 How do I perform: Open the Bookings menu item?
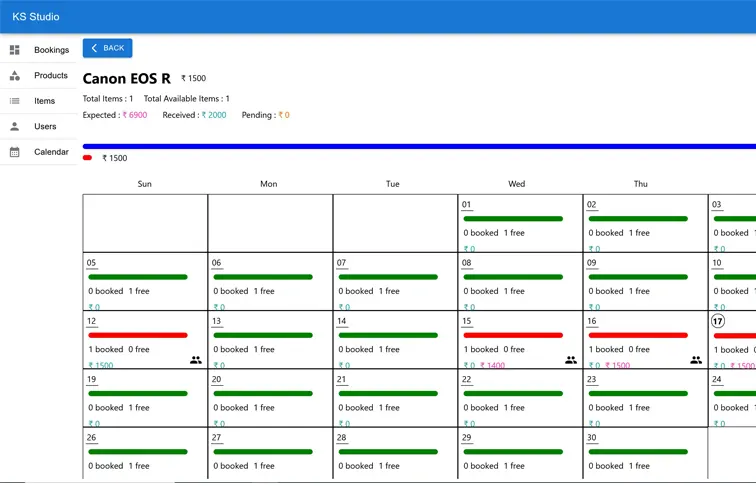[39, 50]
